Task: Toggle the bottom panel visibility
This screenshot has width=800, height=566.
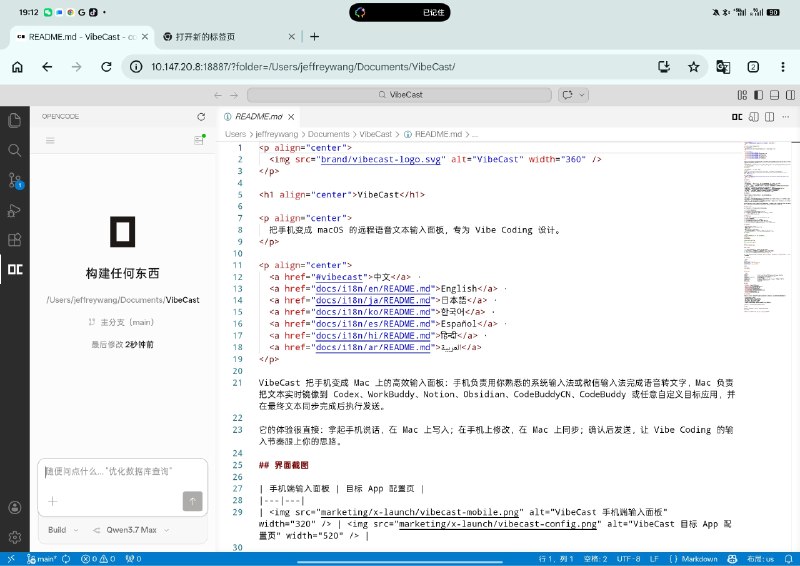Action: pos(774,95)
